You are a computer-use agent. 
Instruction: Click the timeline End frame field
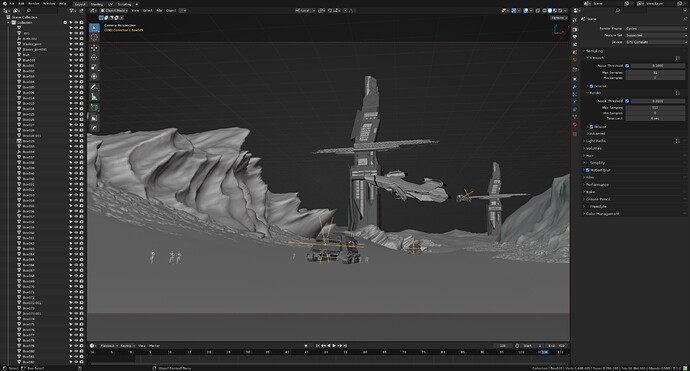point(557,346)
